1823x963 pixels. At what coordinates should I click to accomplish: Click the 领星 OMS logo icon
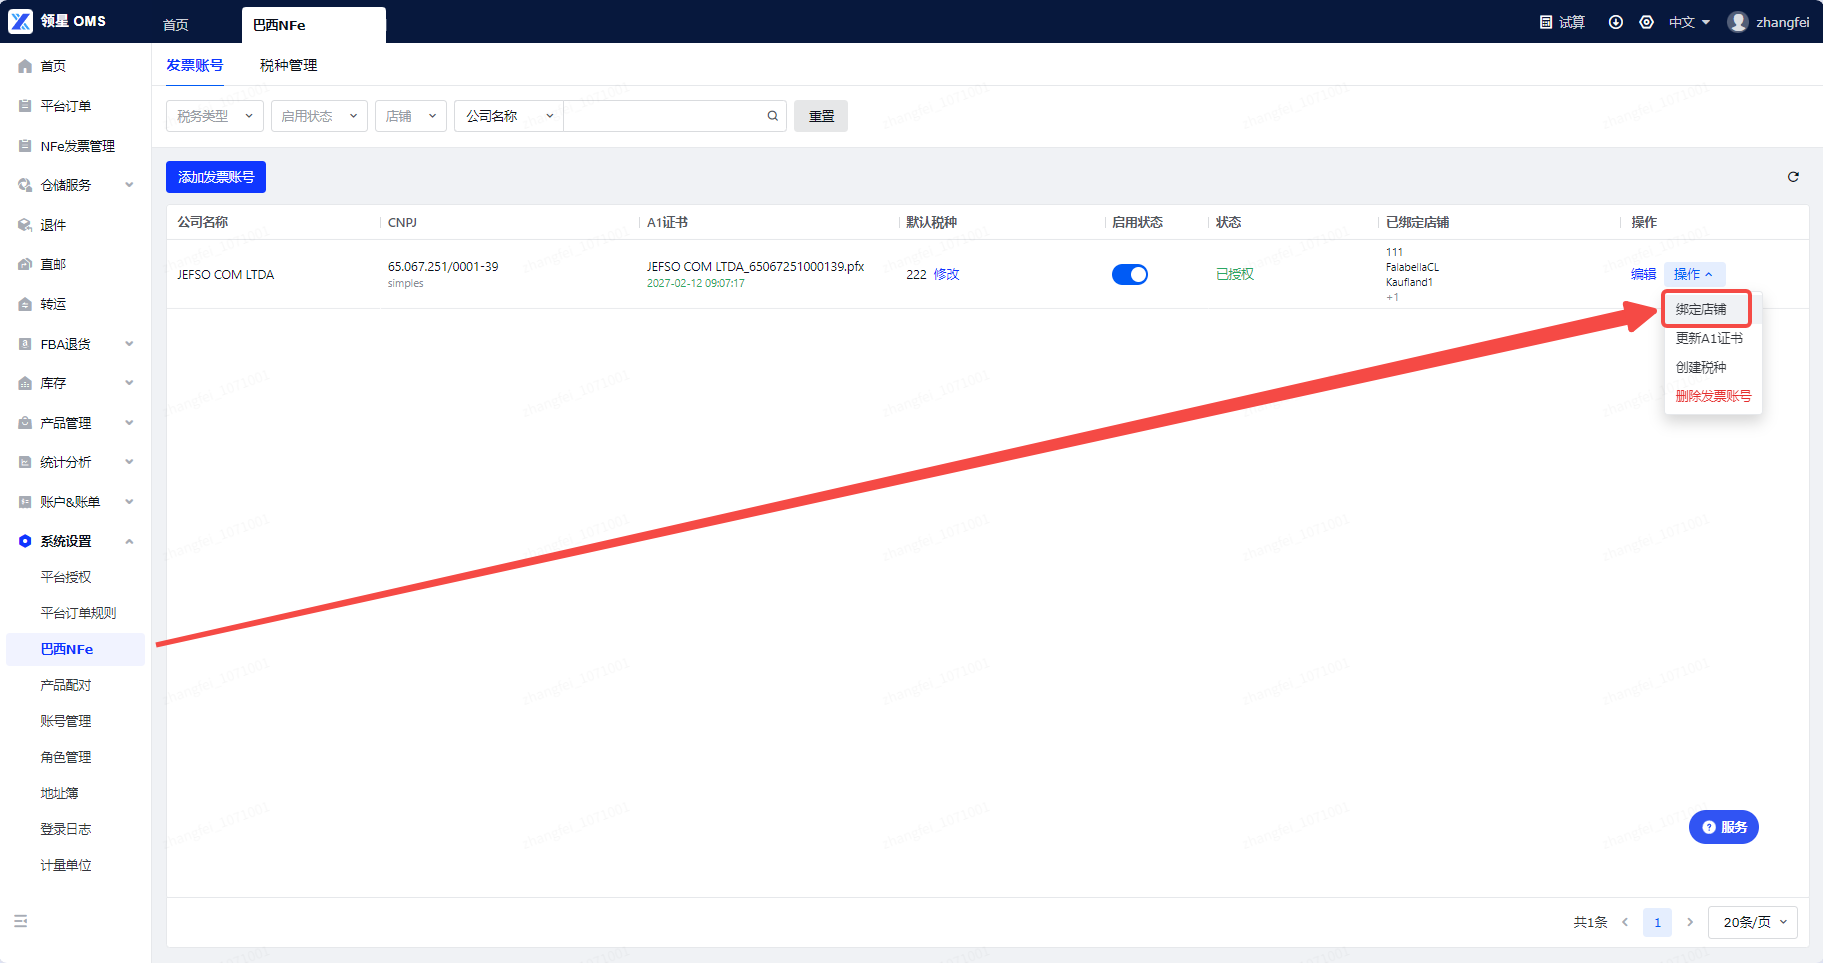[21, 21]
